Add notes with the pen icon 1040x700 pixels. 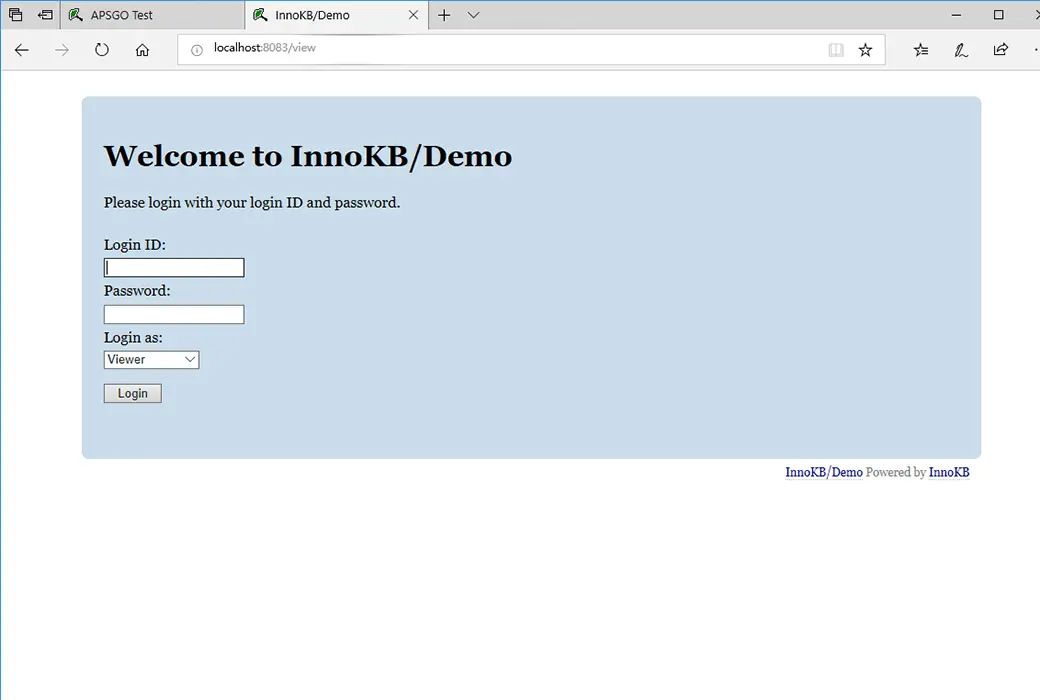click(x=960, y=50)
